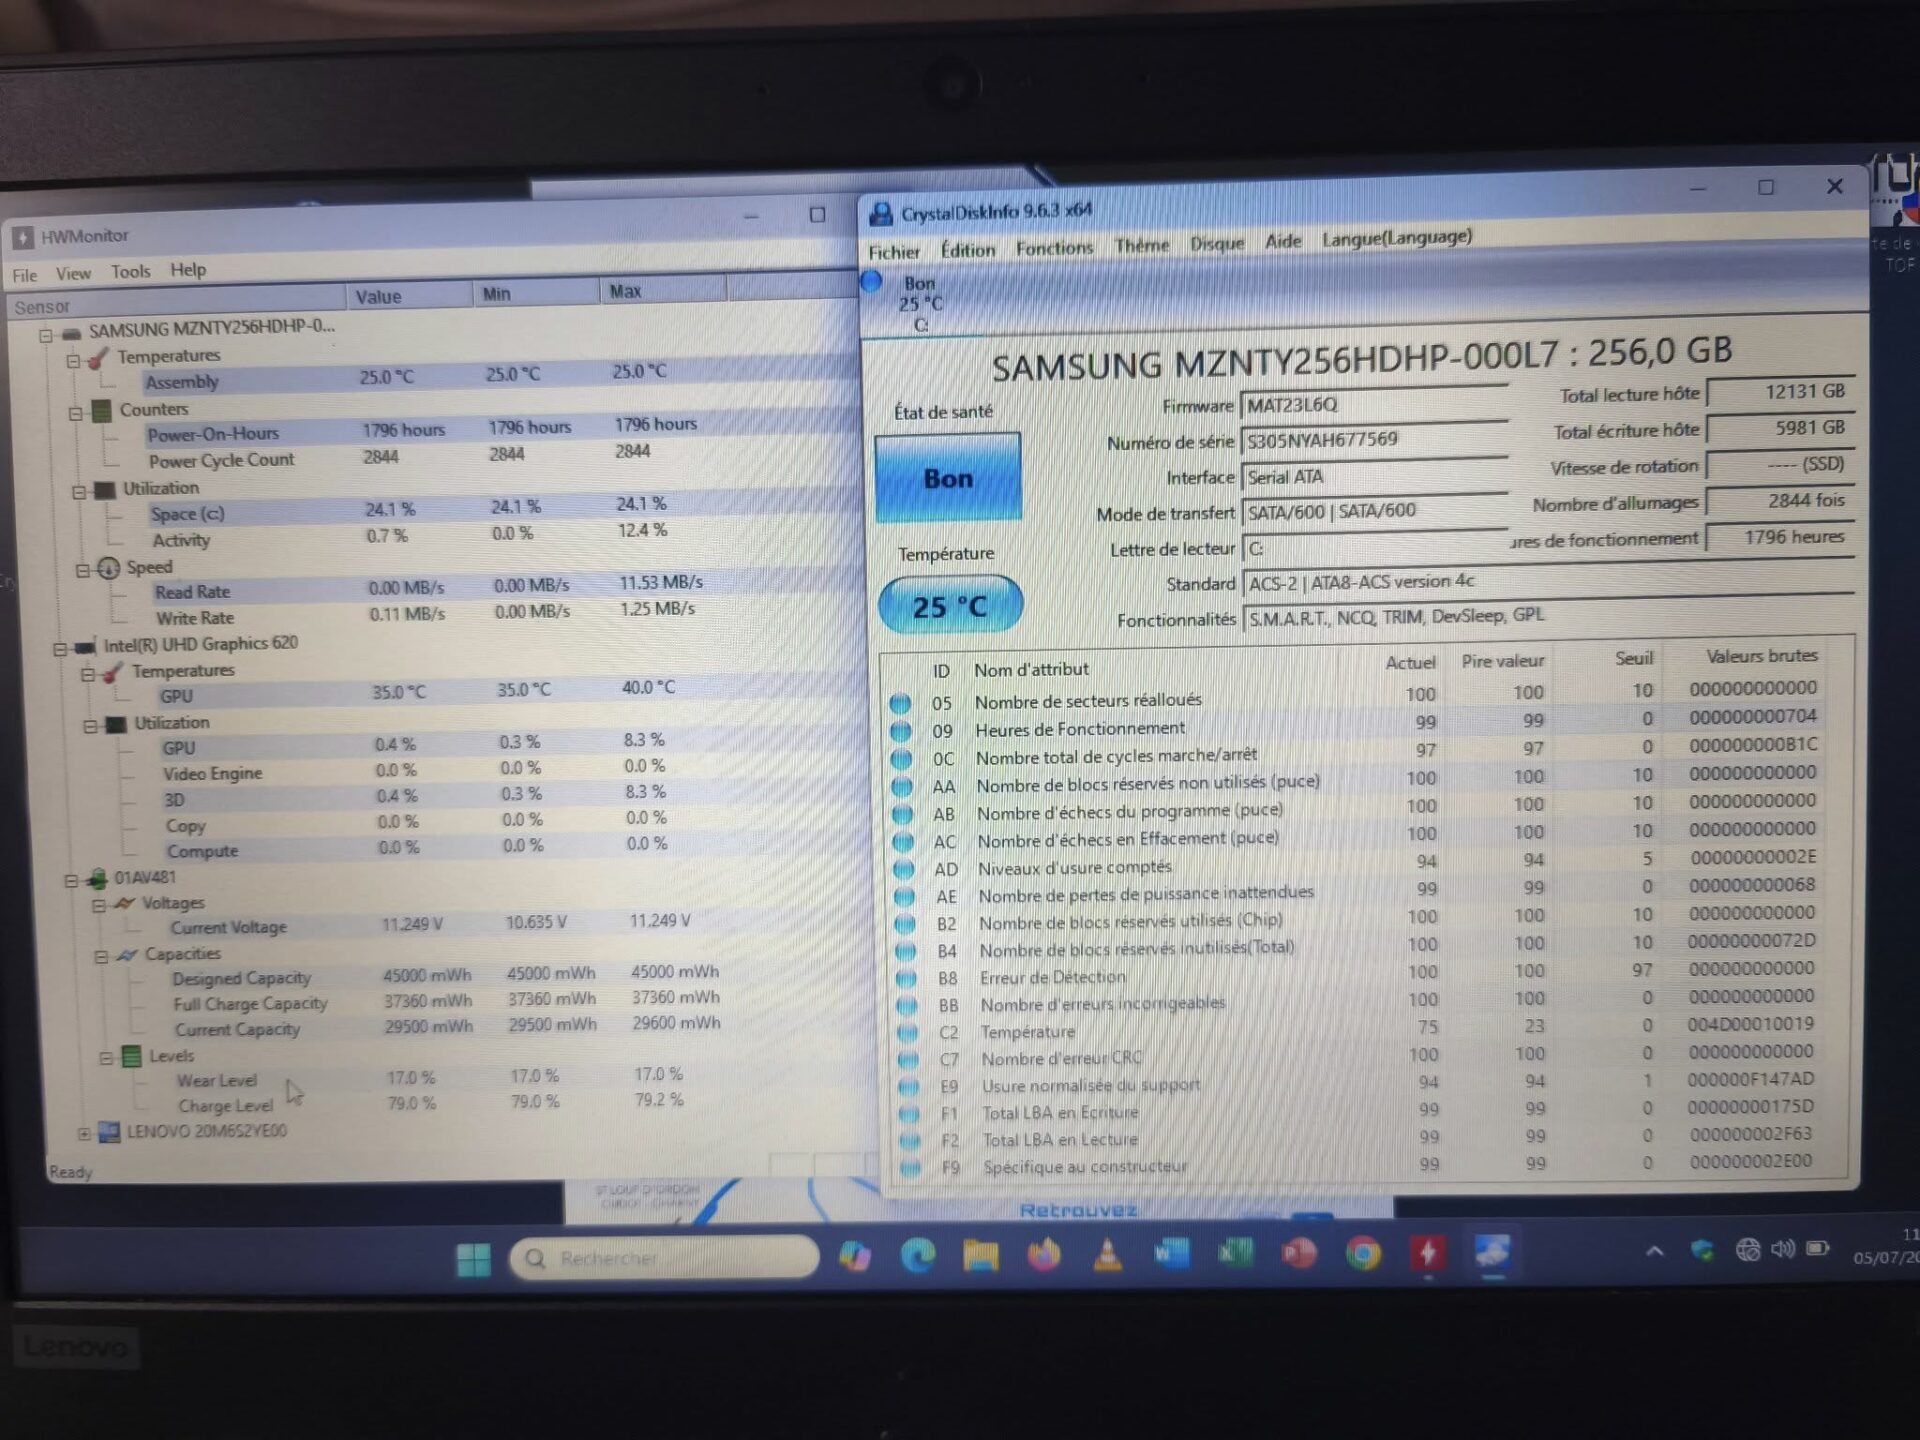This screenshot has width=1920, height=1440.
Task: Click the Valeurs brutes column header
Action: click(1760, 656)
